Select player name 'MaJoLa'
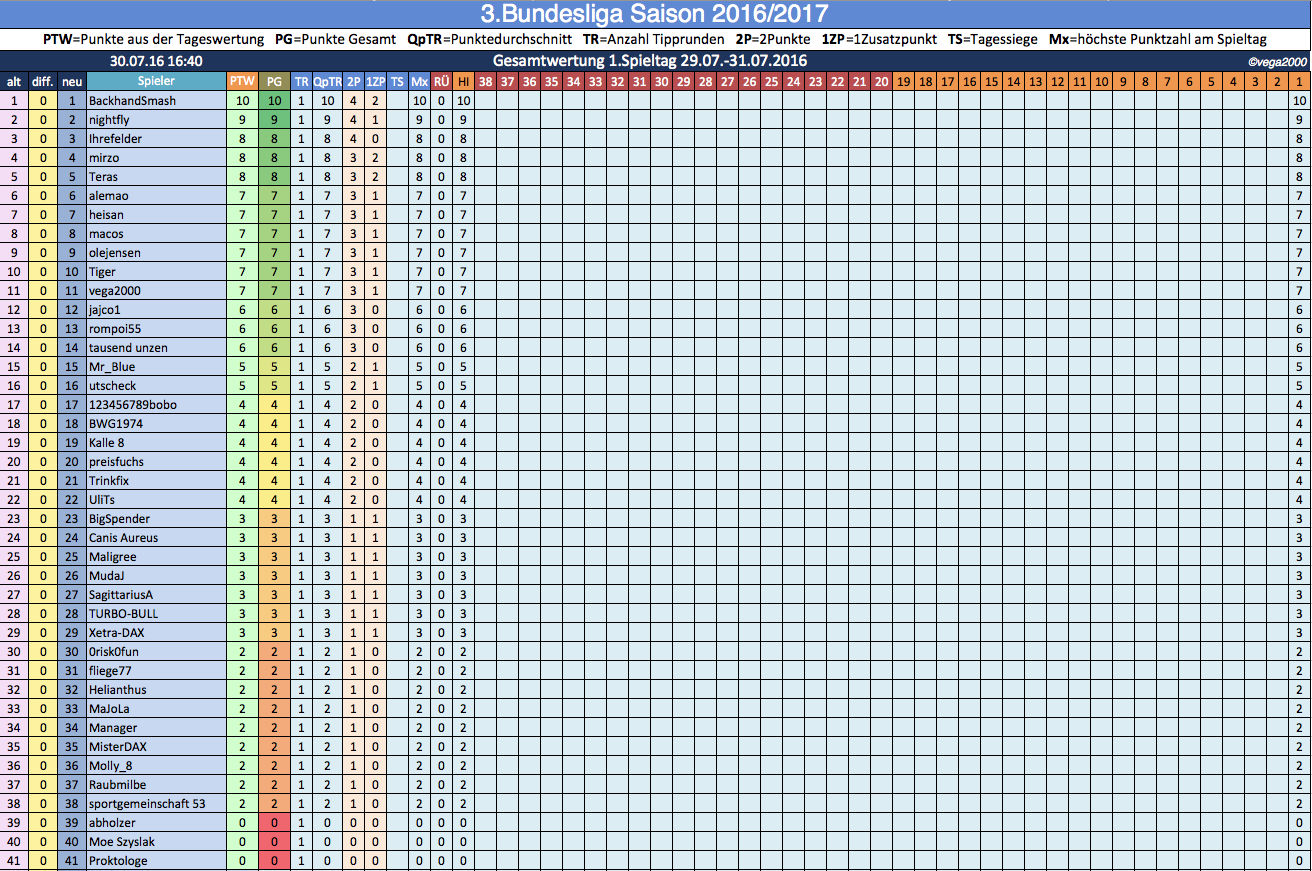 pyautogui.click(x=109, y=709)
